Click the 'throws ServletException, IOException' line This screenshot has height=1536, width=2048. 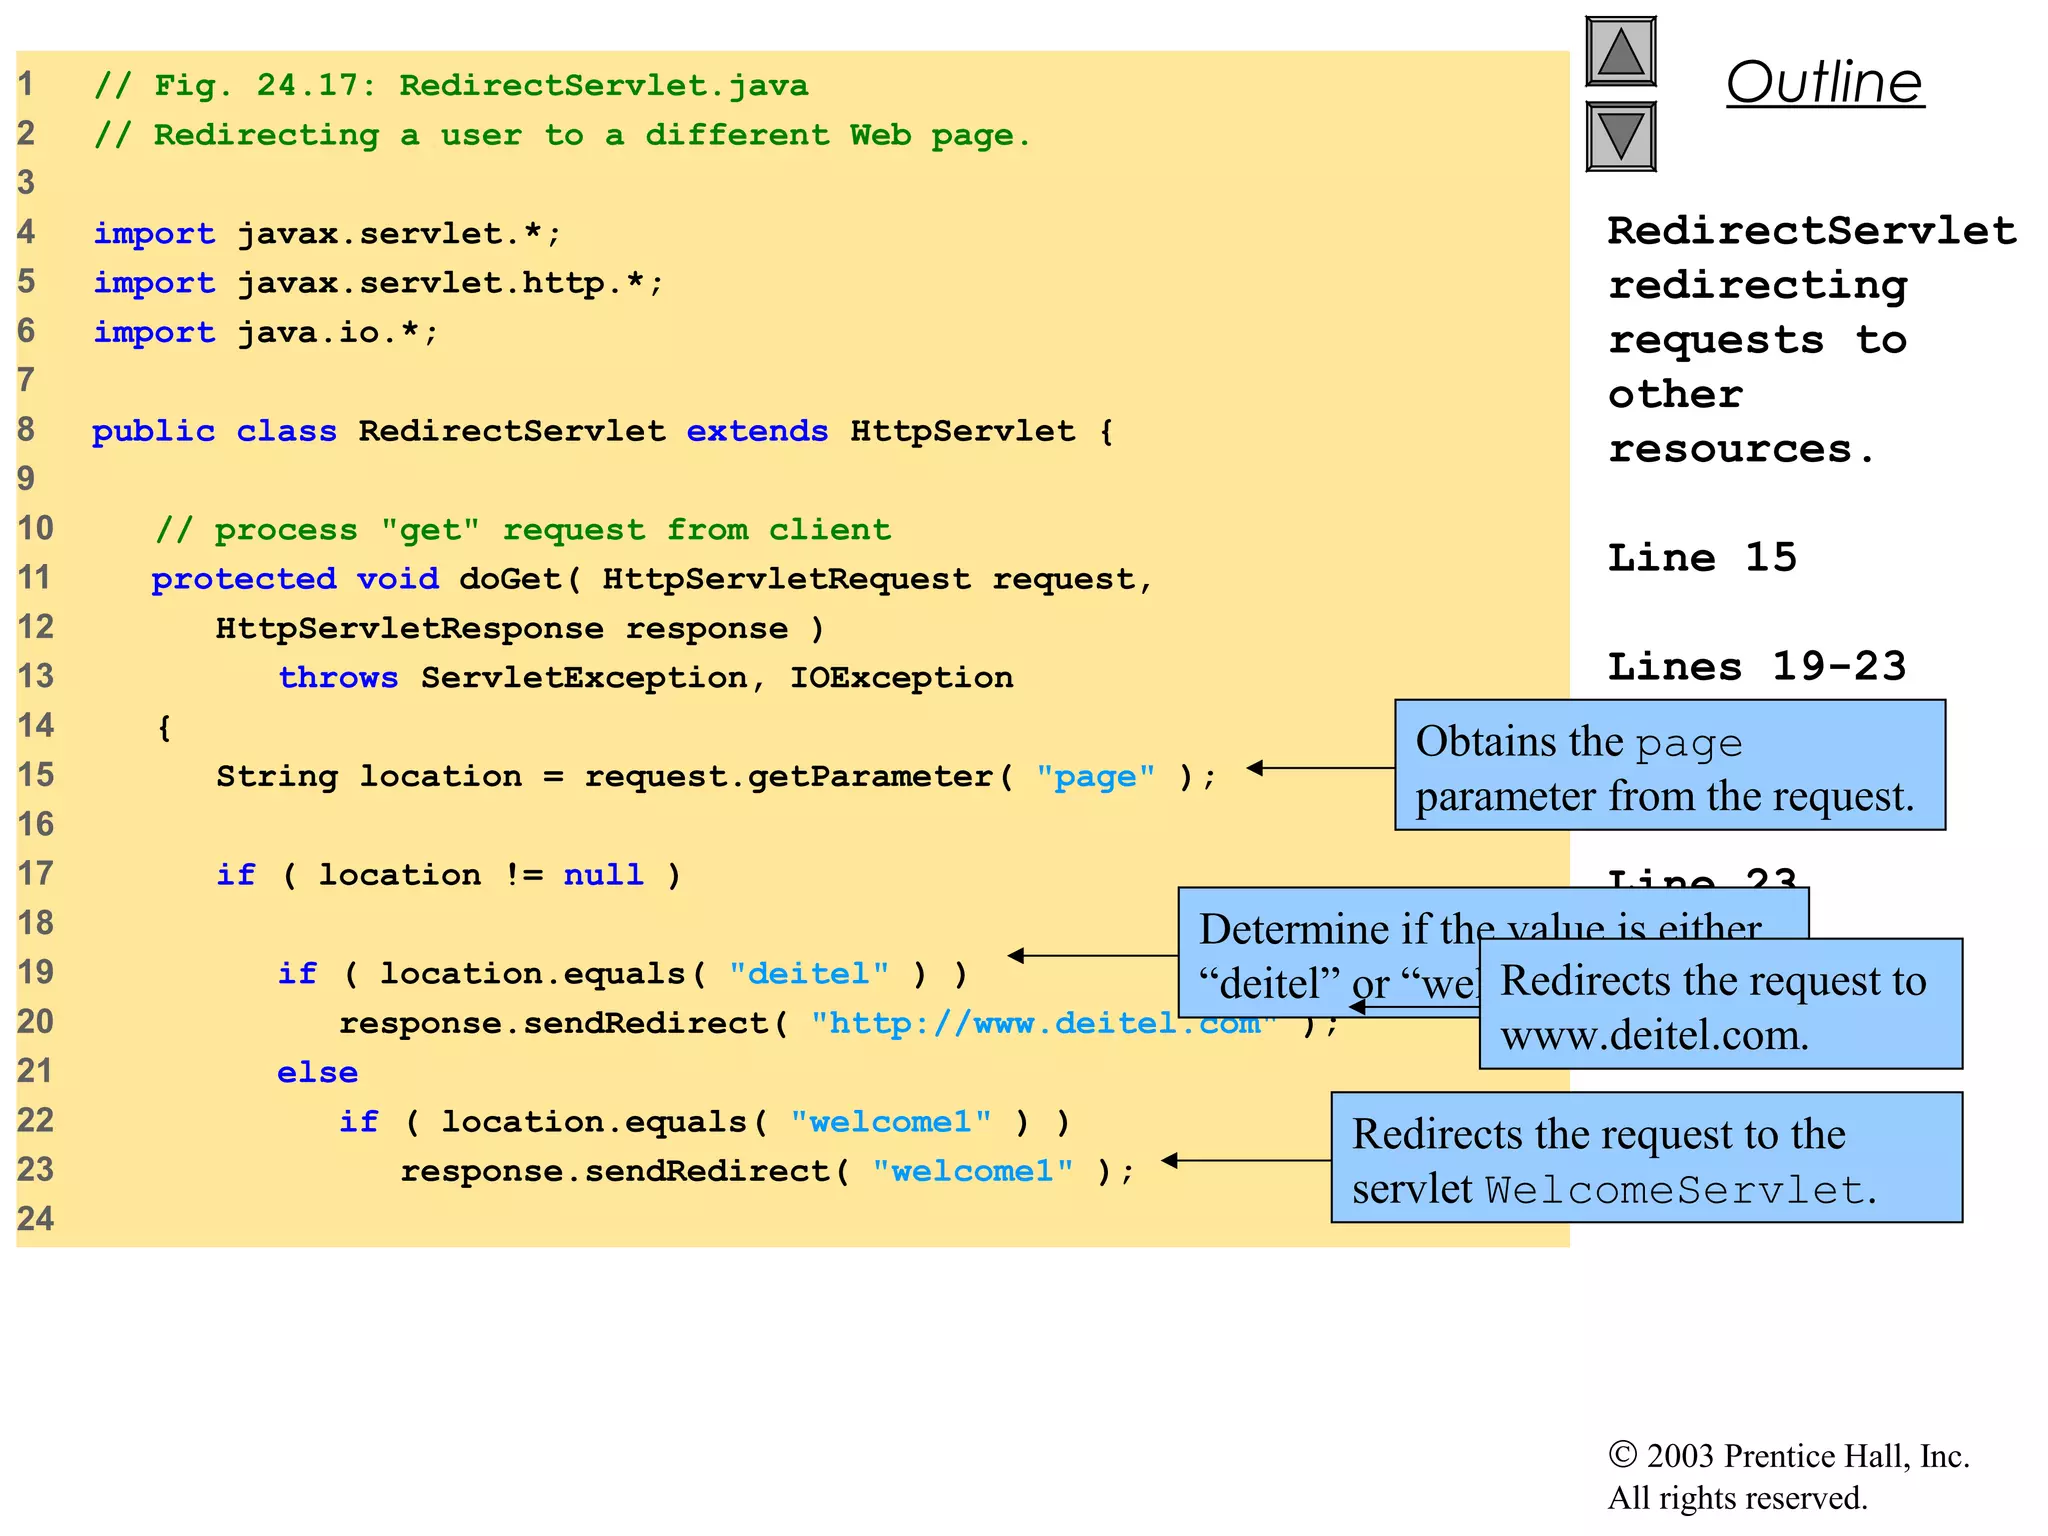click(x=646, y=677)
